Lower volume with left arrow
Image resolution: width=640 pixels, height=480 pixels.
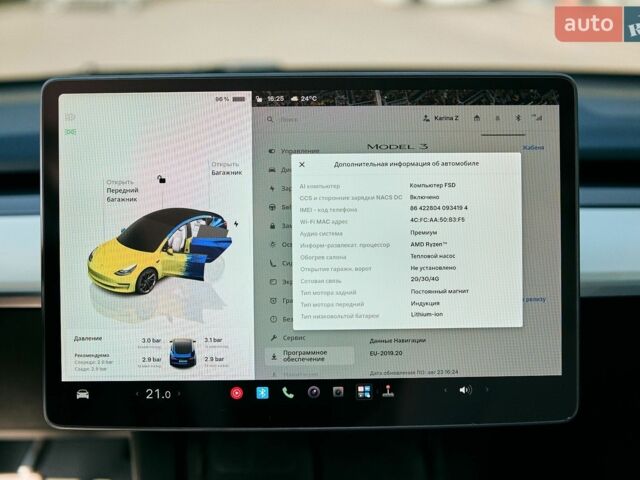coord(445,390)
